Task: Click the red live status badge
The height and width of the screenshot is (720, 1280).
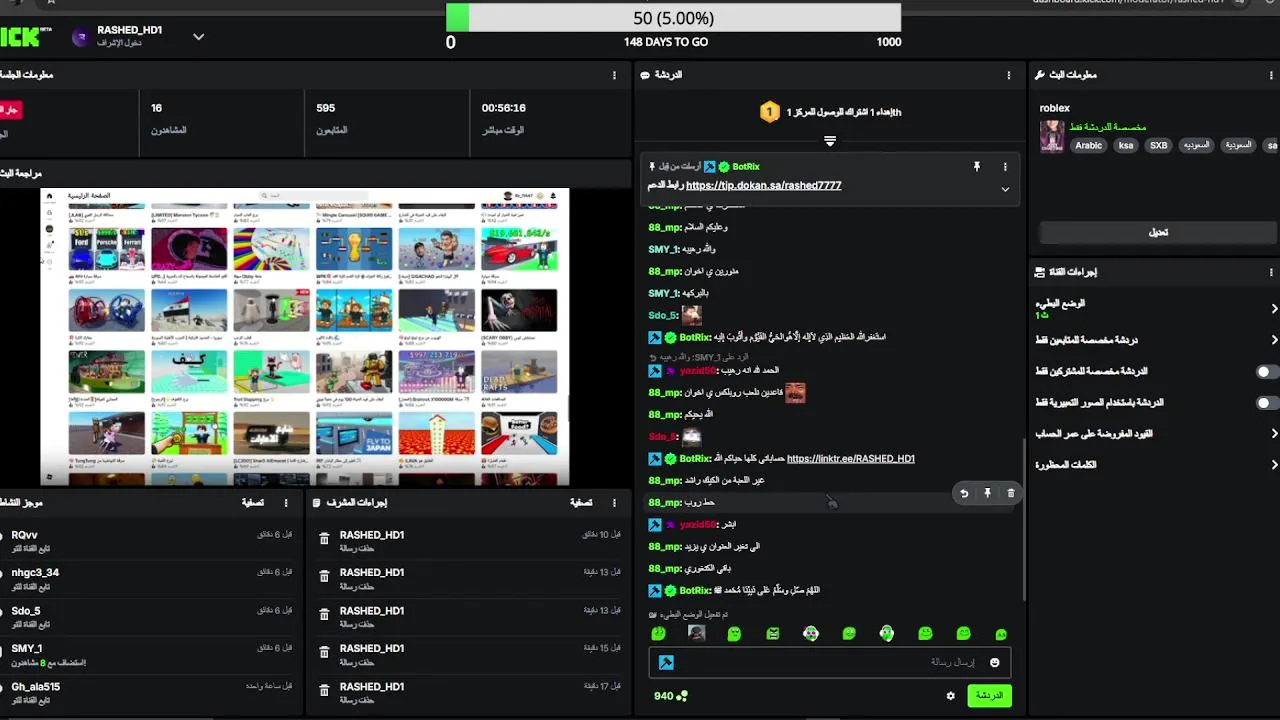Action: (x=10, y=110)
